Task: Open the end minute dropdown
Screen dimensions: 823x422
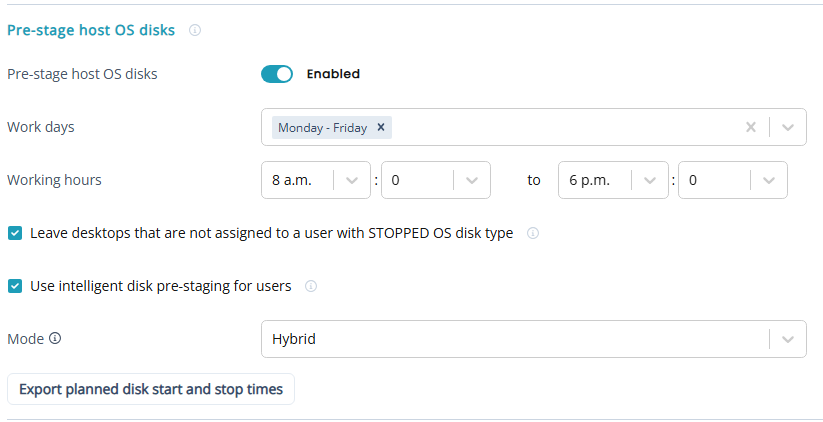Action: tap(768, 180)
